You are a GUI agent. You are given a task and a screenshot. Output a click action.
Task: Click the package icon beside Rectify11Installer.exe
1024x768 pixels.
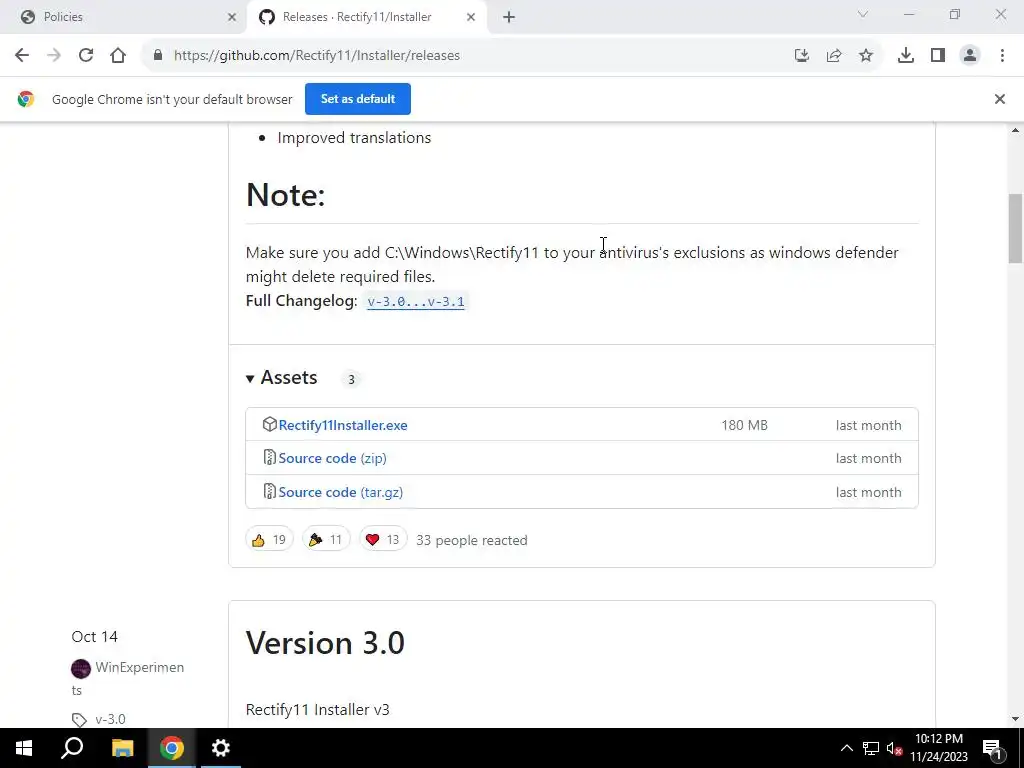tap(269, 424)
